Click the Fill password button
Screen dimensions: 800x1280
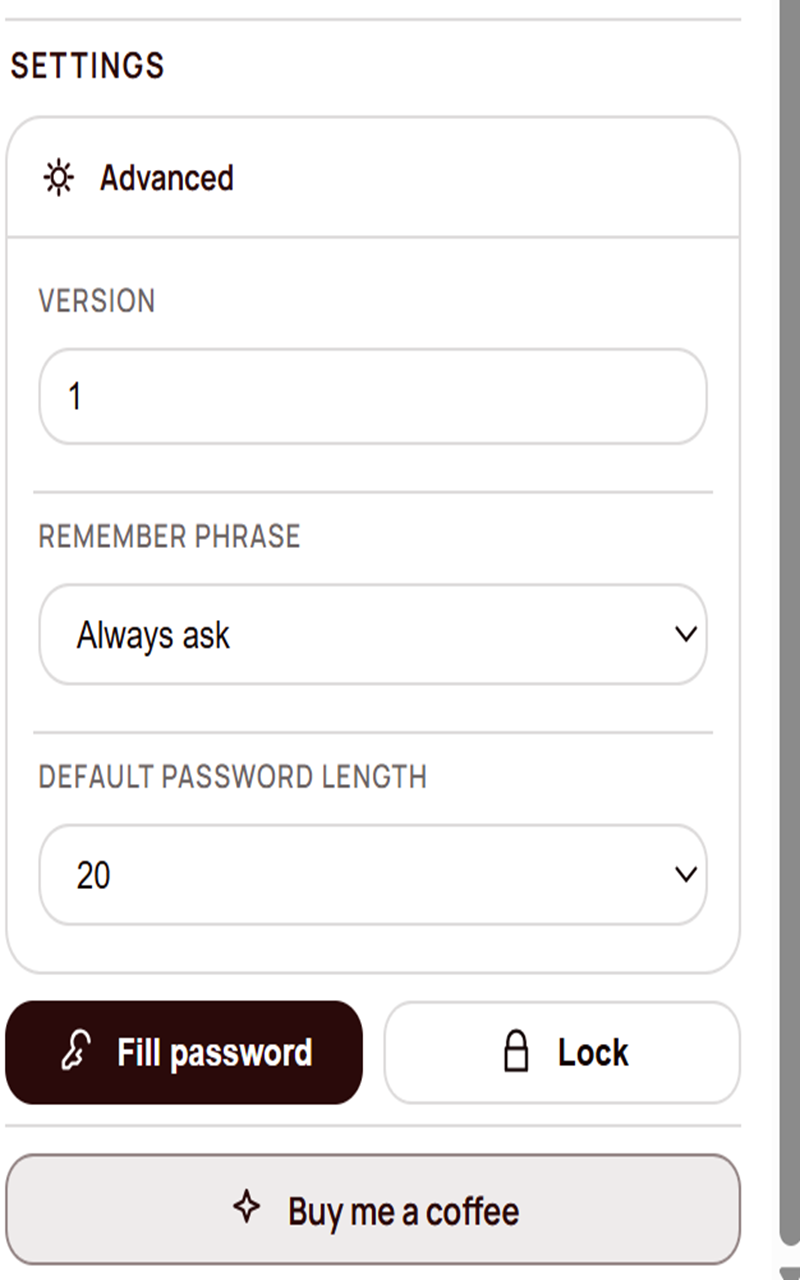coord(184,1052)
